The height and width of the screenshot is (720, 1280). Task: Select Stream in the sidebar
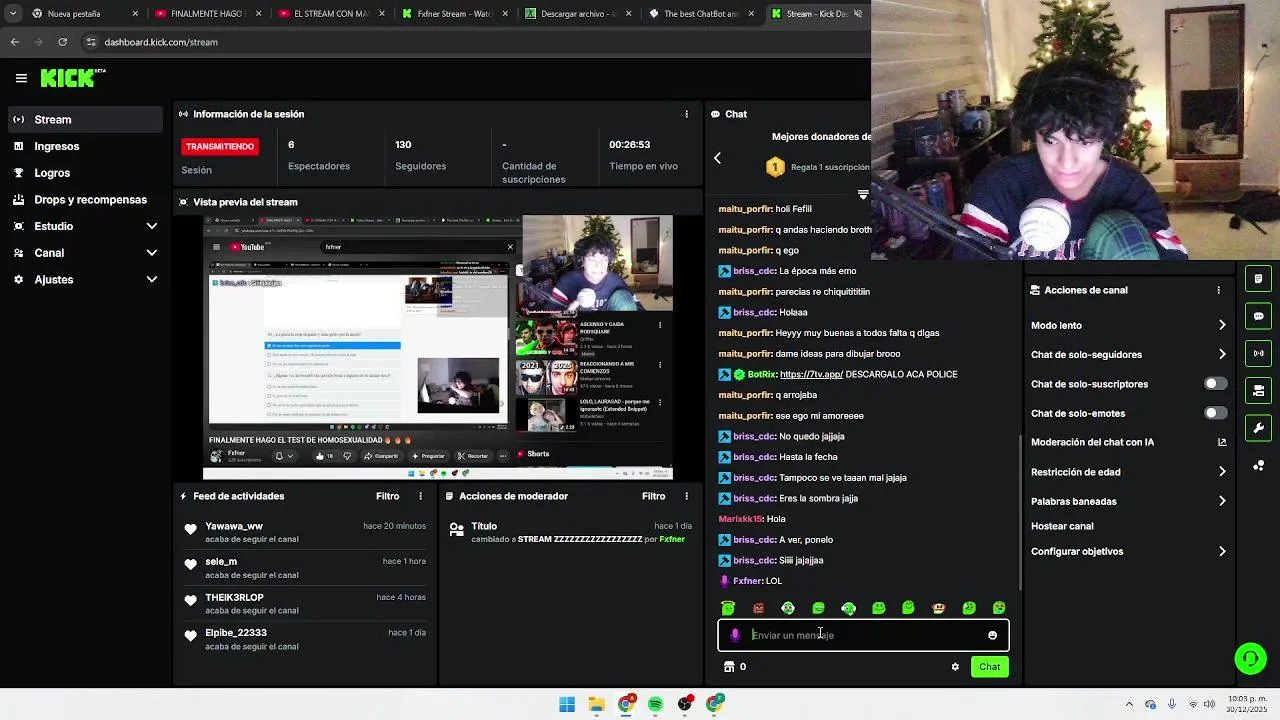[x=84, y=120]
